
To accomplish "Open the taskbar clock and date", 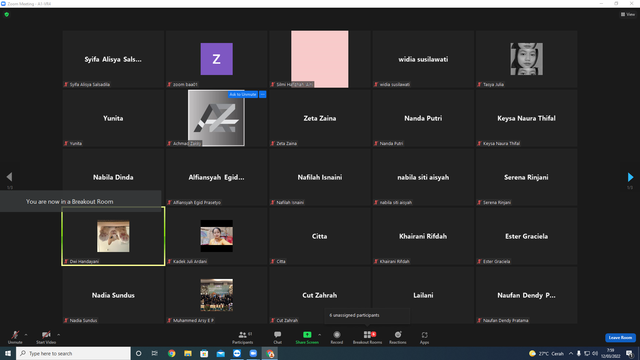I will (611, 353).
